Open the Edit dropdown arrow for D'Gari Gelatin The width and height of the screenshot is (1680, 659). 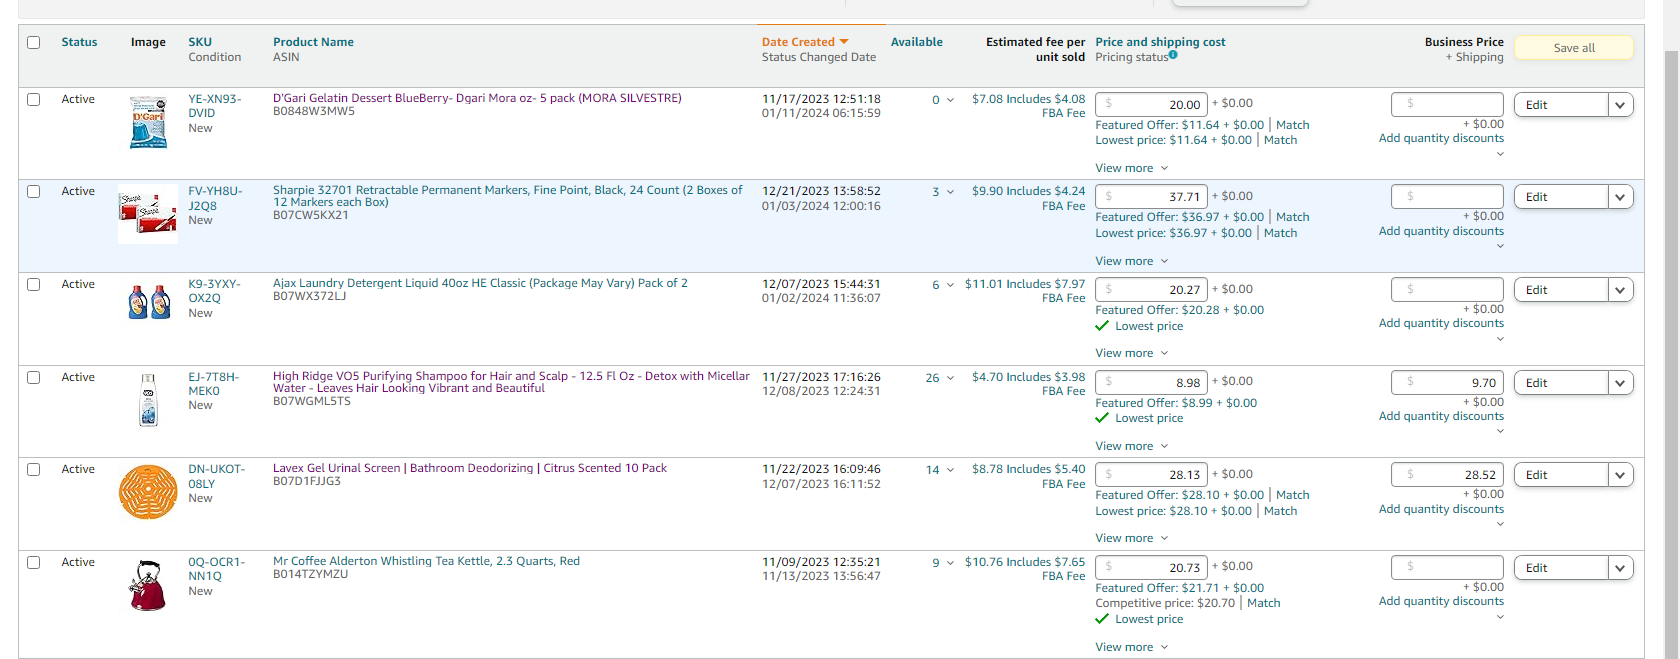(1620, 105)
